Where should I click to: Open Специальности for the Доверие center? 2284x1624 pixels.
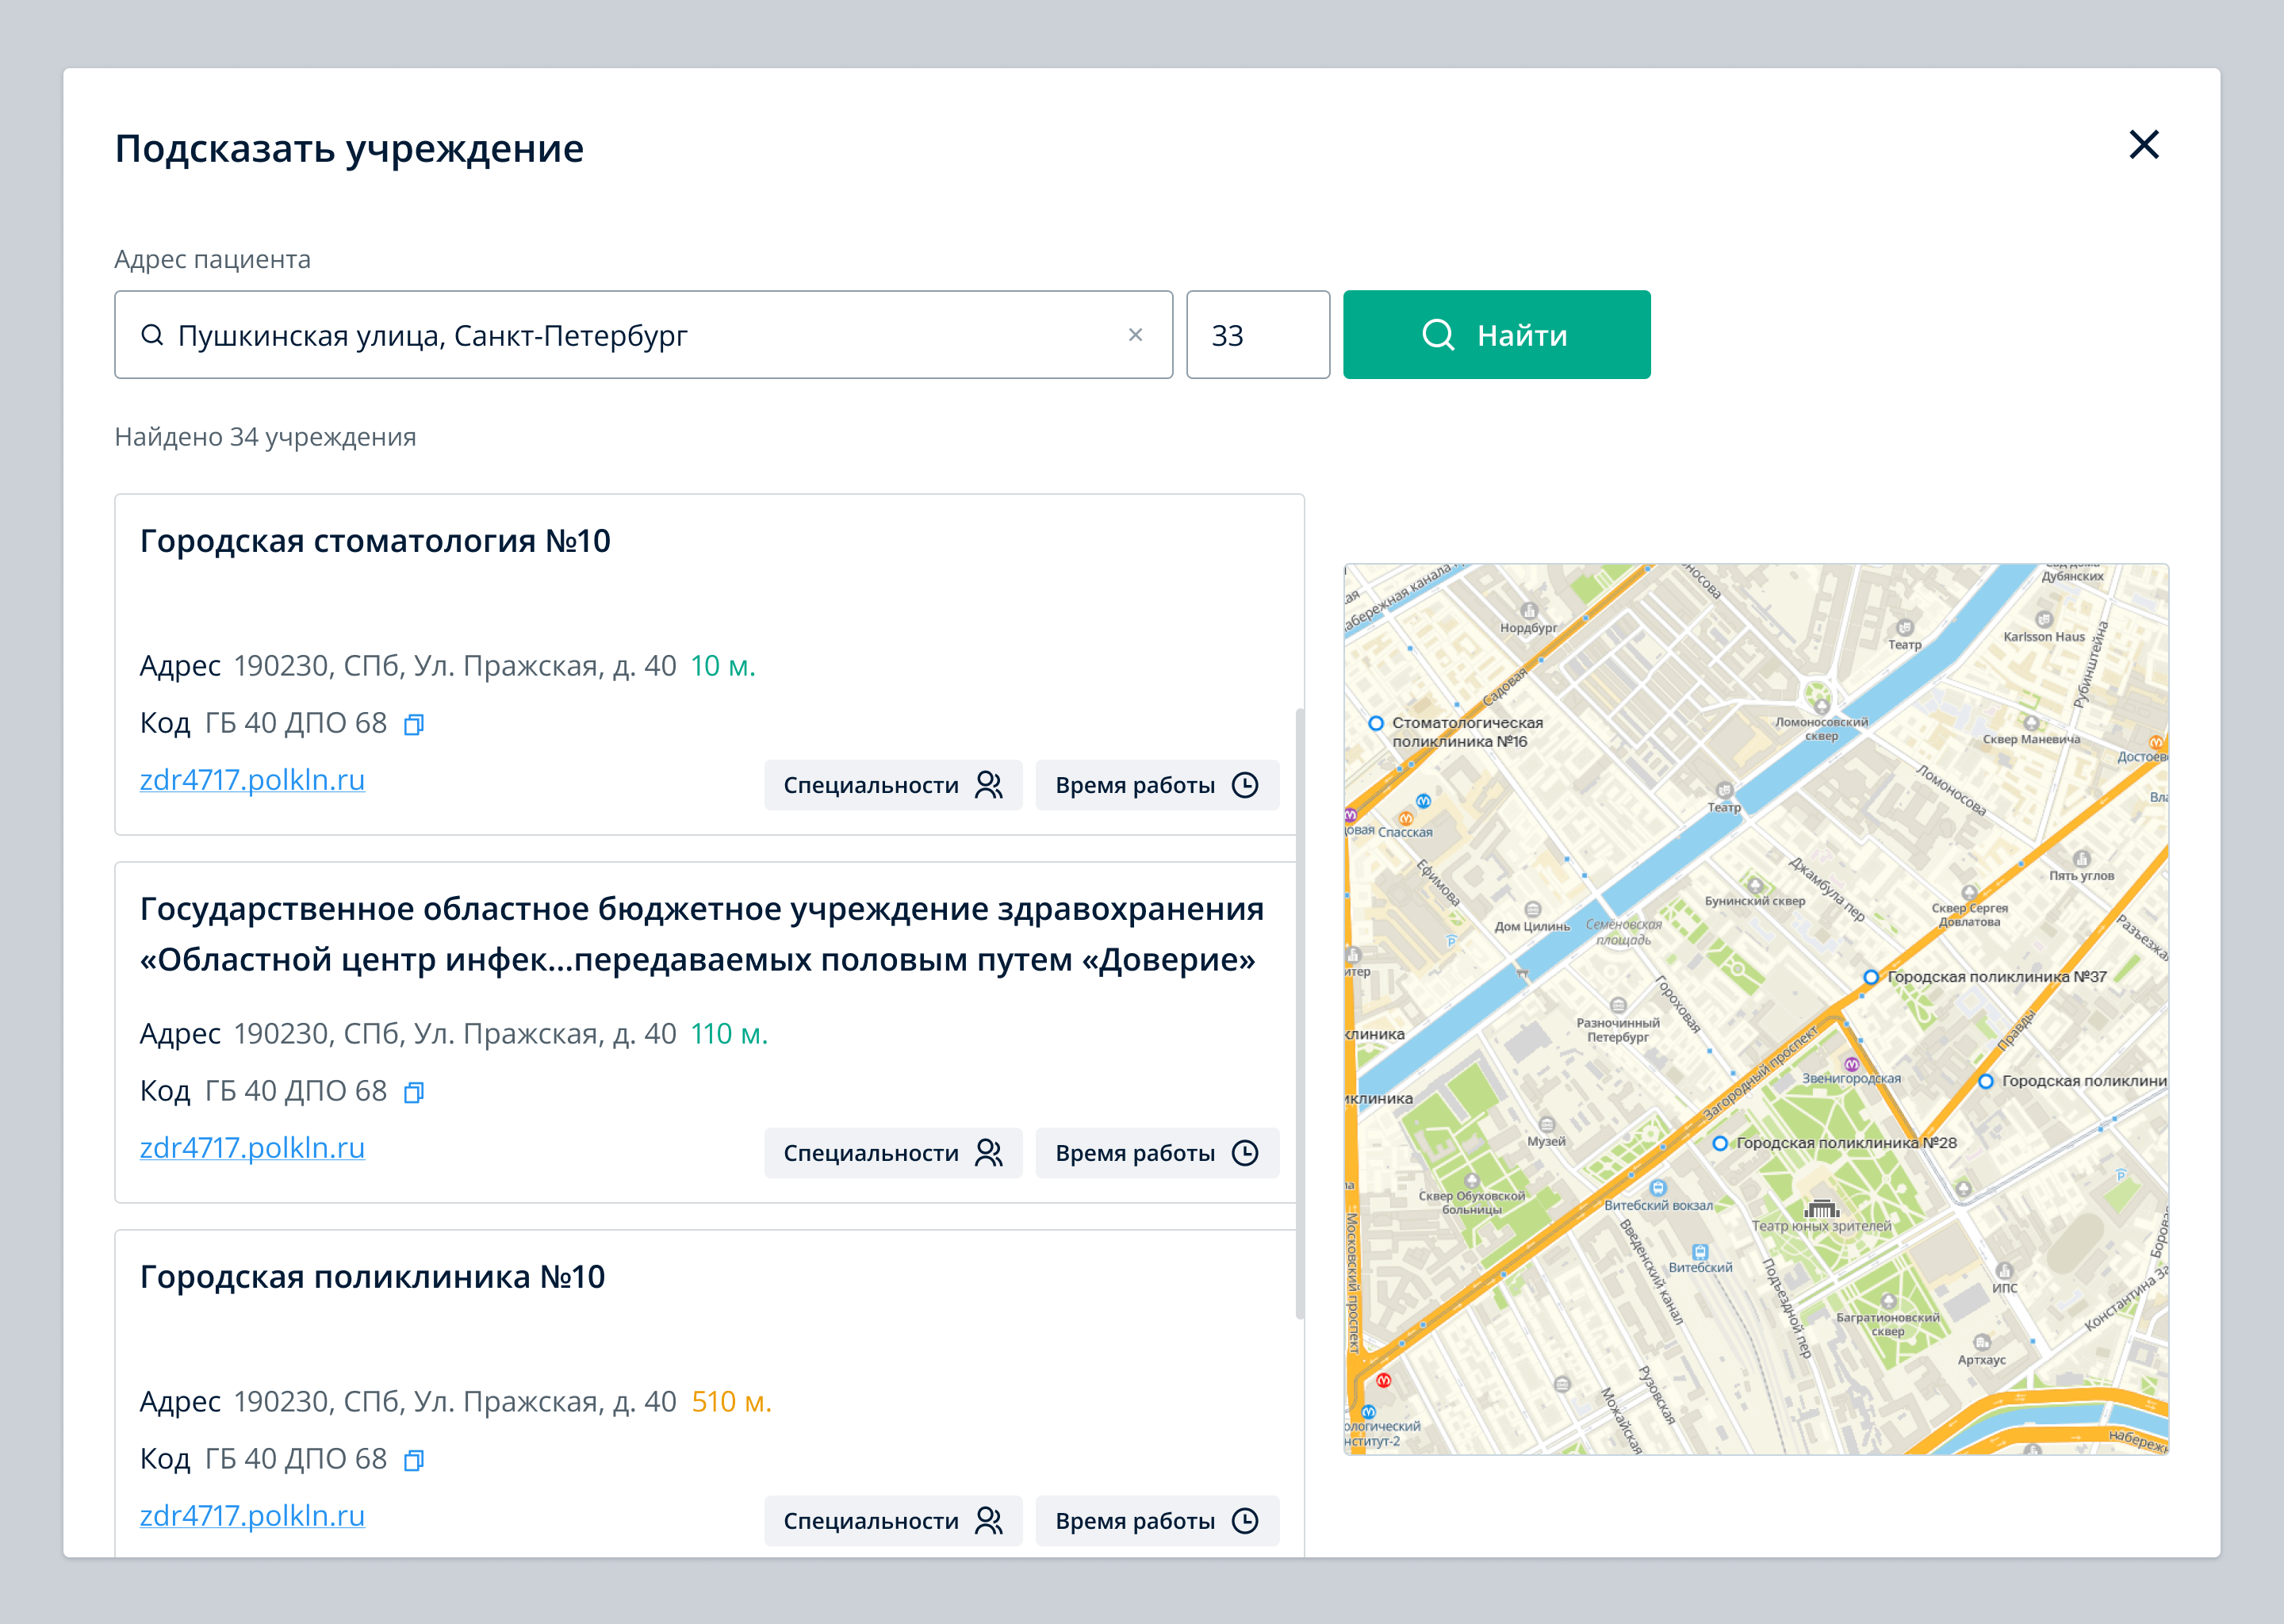[892, 1153]
